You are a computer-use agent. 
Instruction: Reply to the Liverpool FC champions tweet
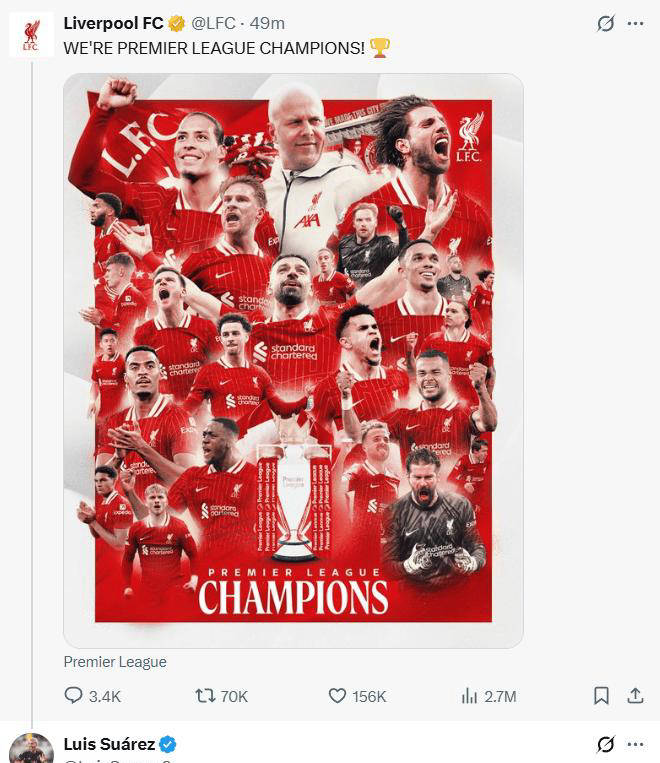pyautogui.click(x=74, y=696)
